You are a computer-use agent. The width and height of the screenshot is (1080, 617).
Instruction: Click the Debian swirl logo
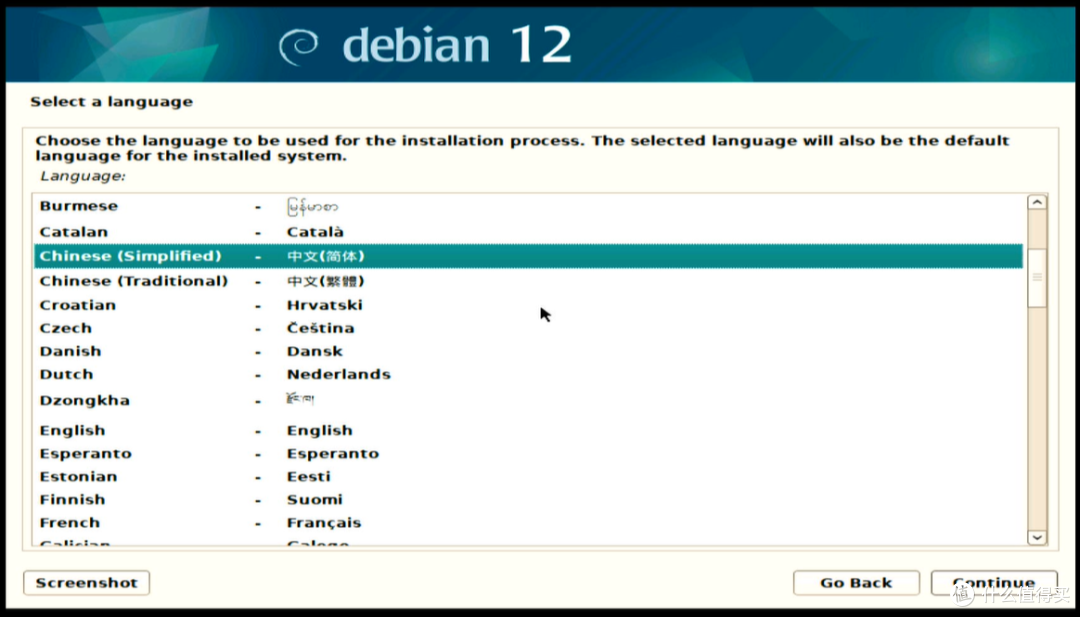[299, 43]
